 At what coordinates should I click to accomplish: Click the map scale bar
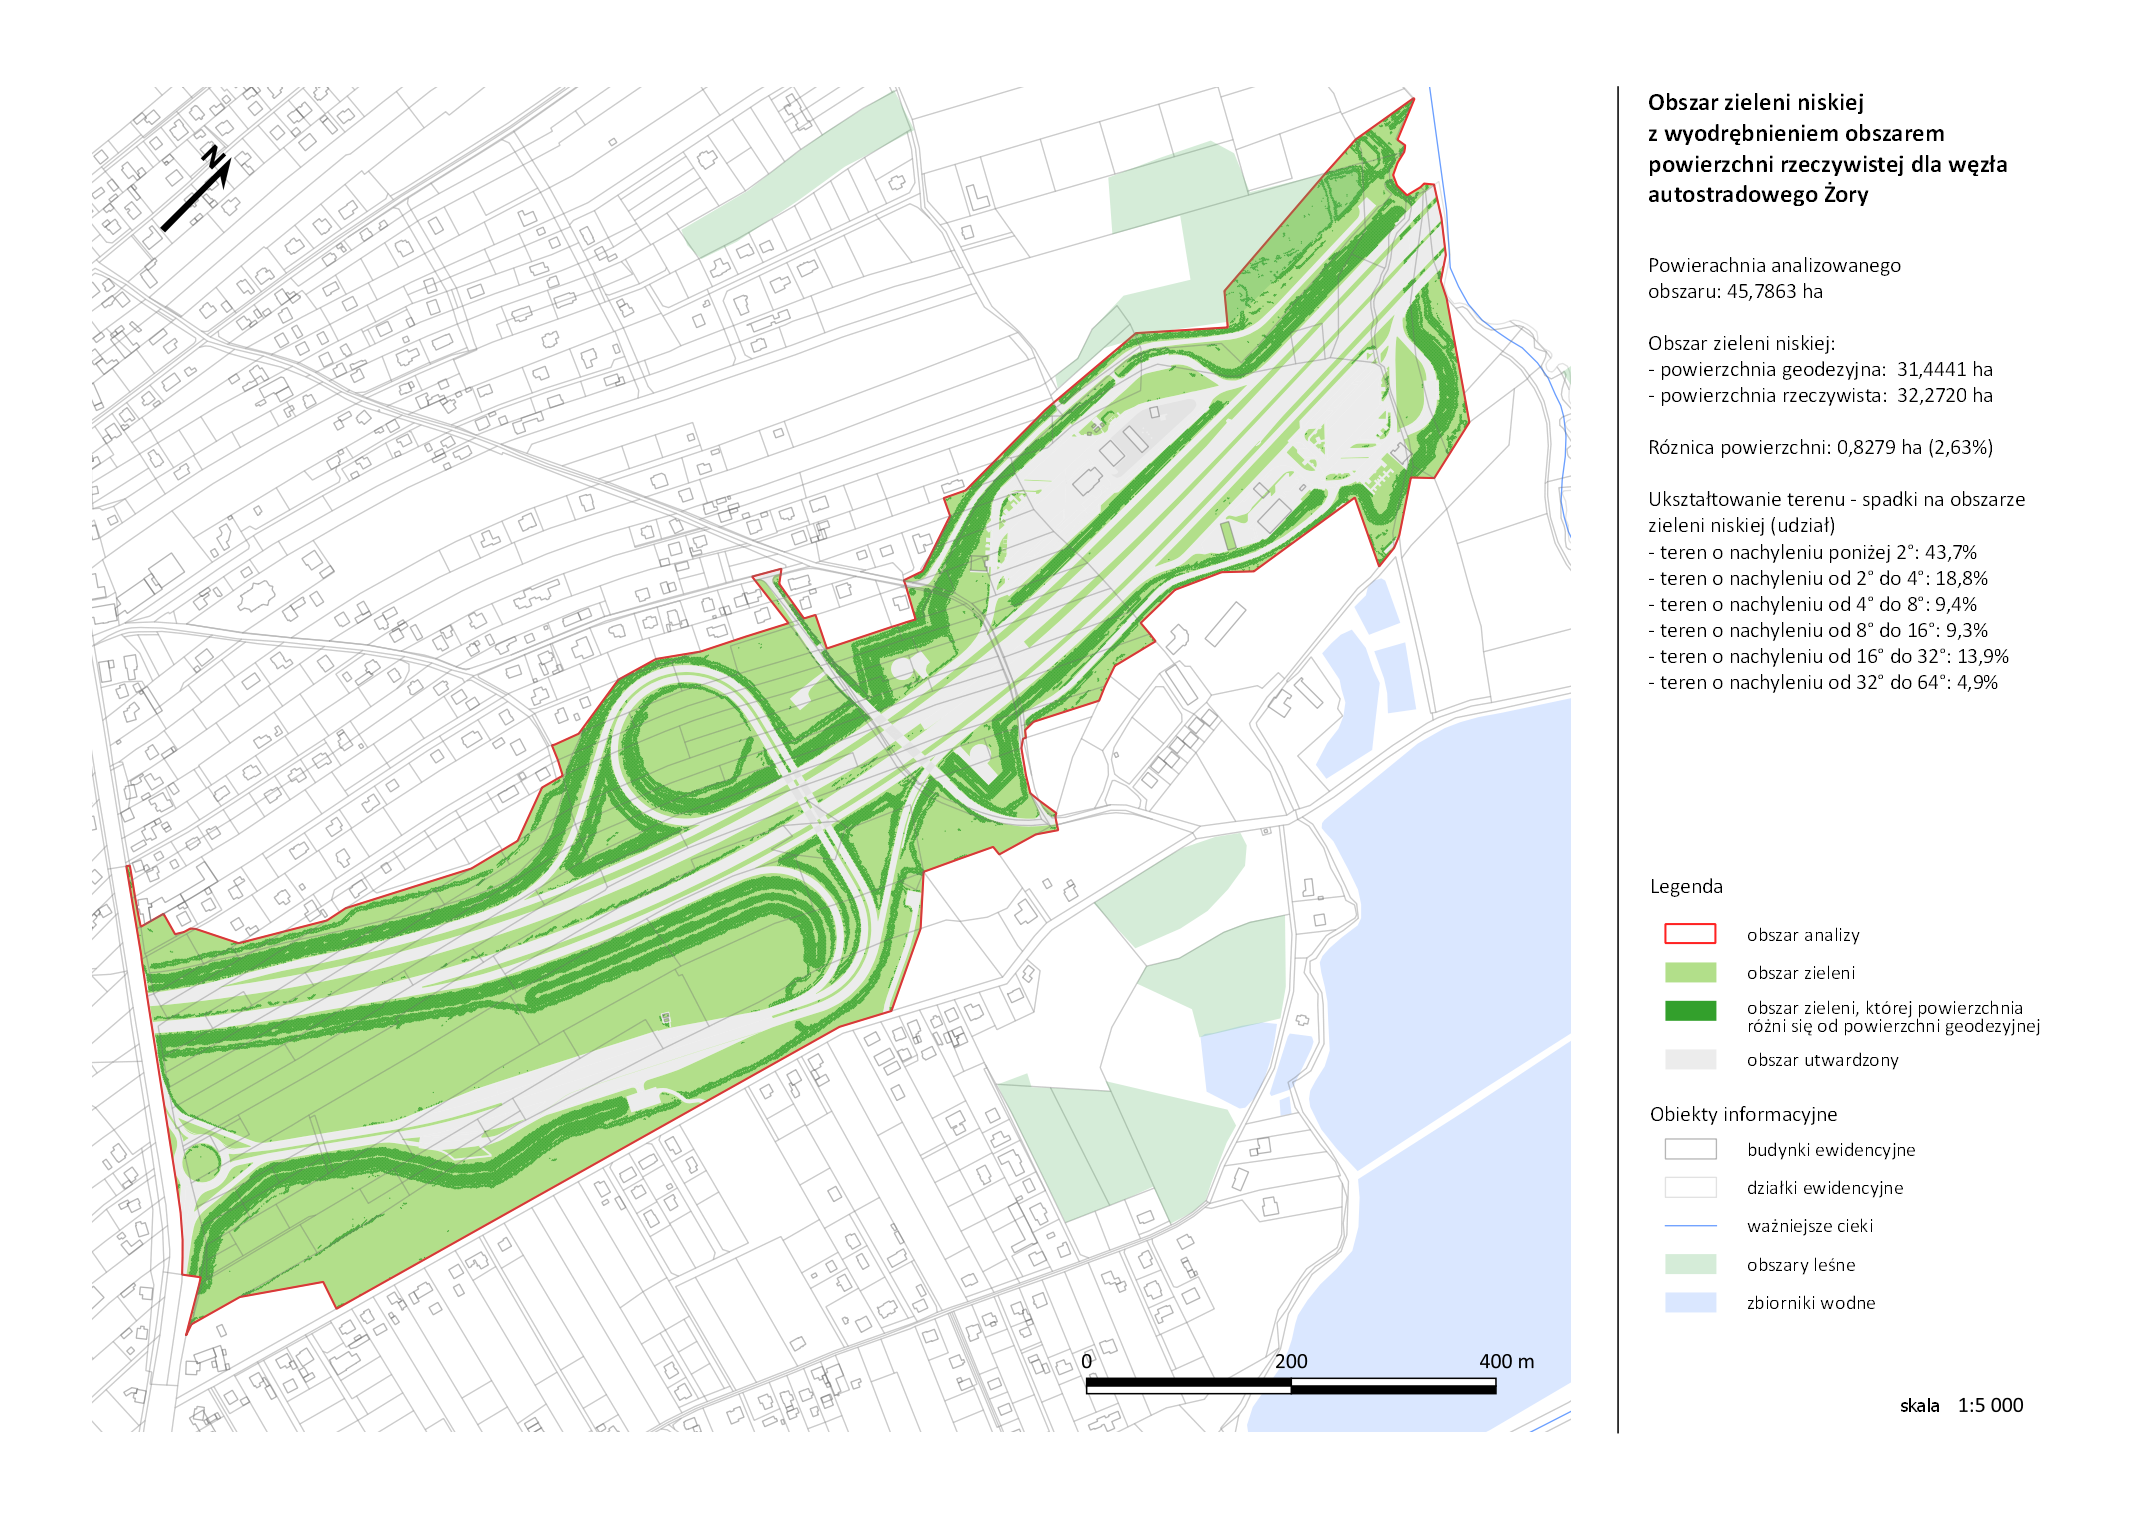1290,1386
